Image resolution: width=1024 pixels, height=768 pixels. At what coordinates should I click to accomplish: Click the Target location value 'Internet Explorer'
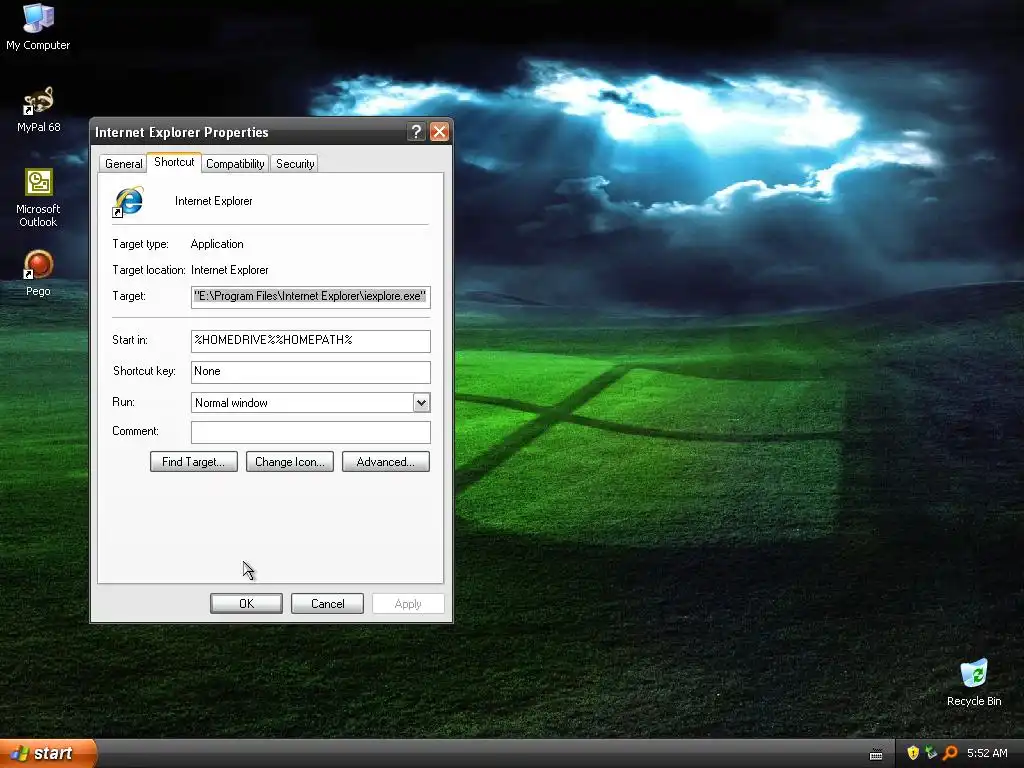pos(229,270)
